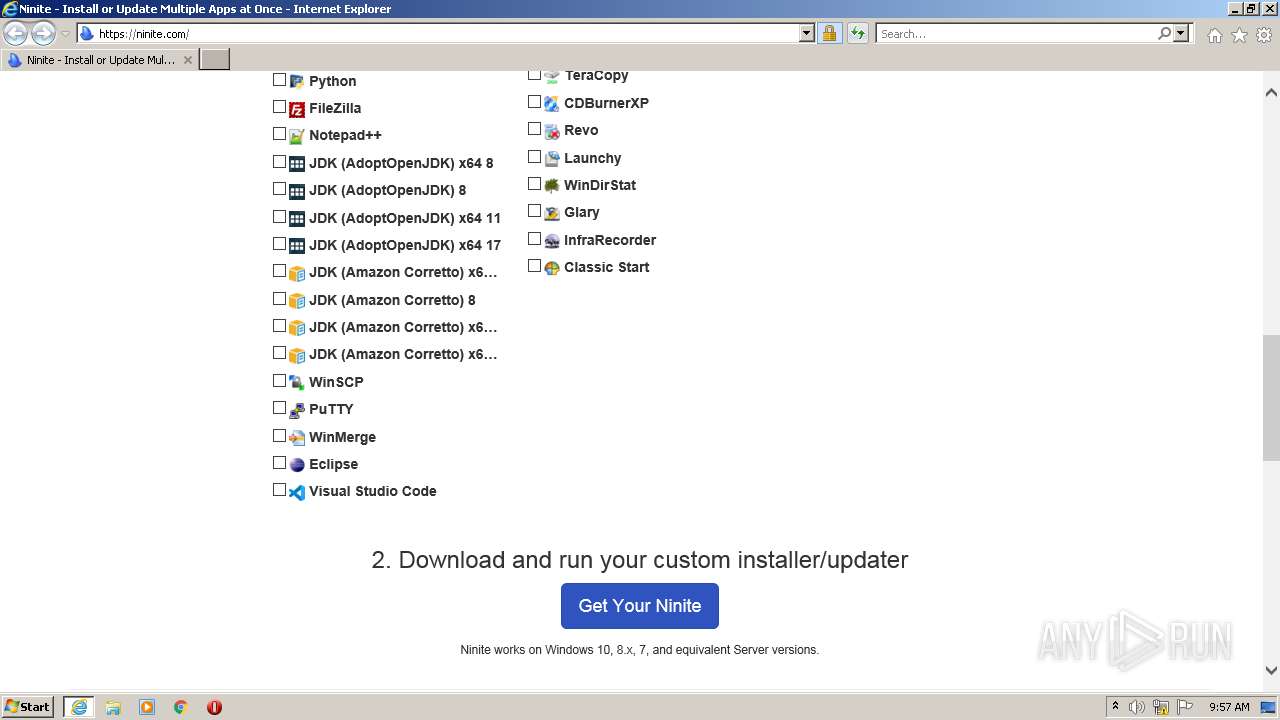The height and width of the screenshot is (720, 1280).
Task: Click the WinSCP app icon
Action: [296, 383]
